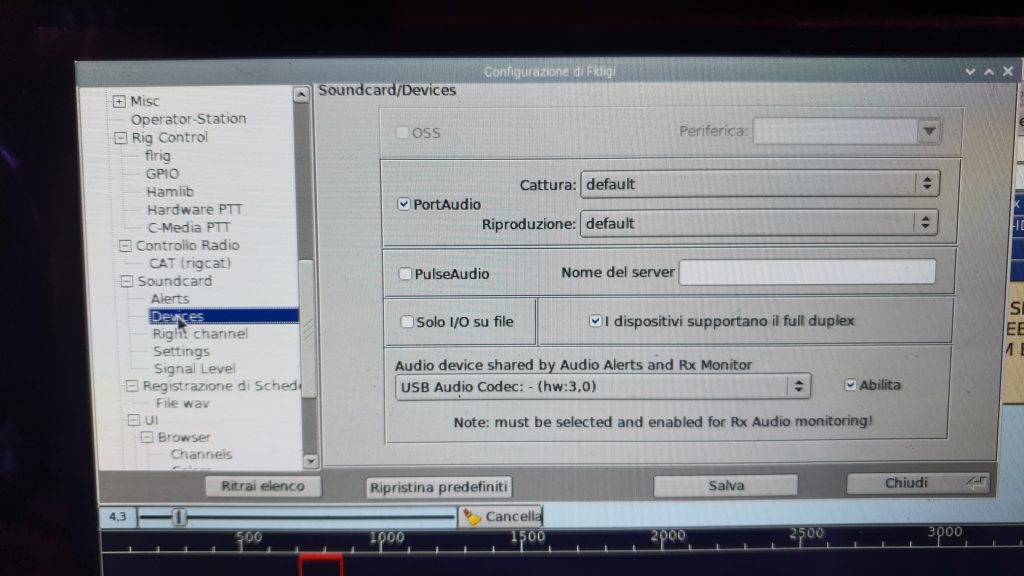The height and width of the screenshot is (576, 1024).
Task: Enable the OSS checkbox
Action: click(402, 133)
